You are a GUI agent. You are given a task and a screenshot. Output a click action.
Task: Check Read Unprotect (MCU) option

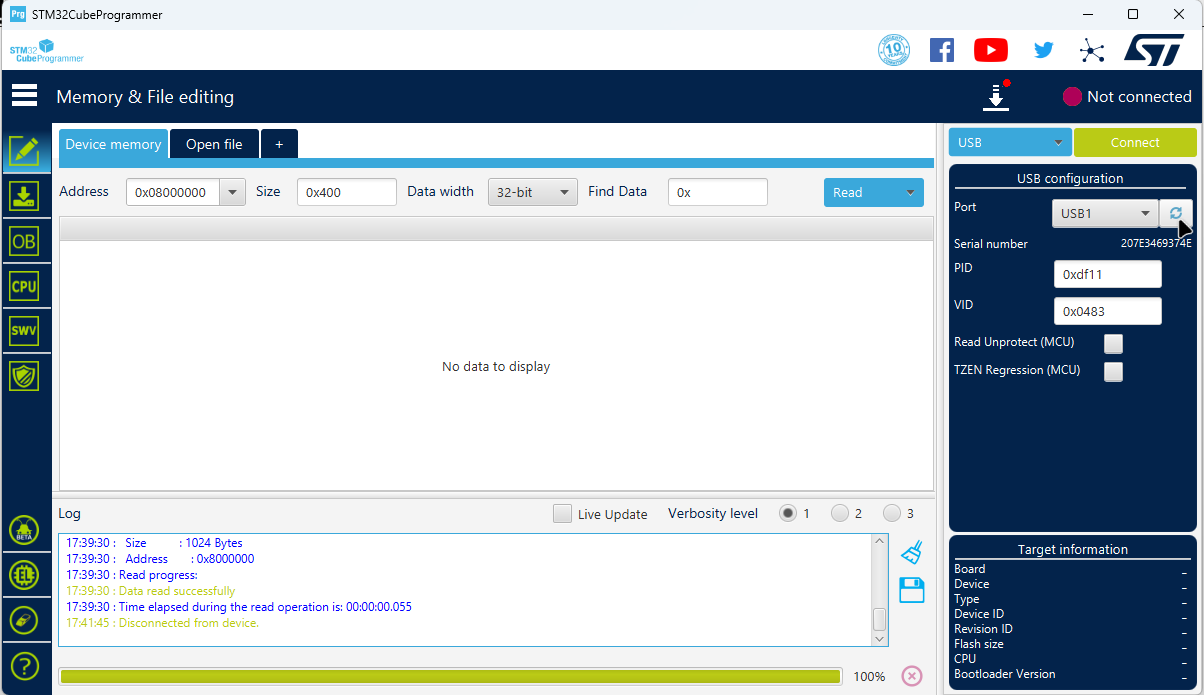(1113, 343)
